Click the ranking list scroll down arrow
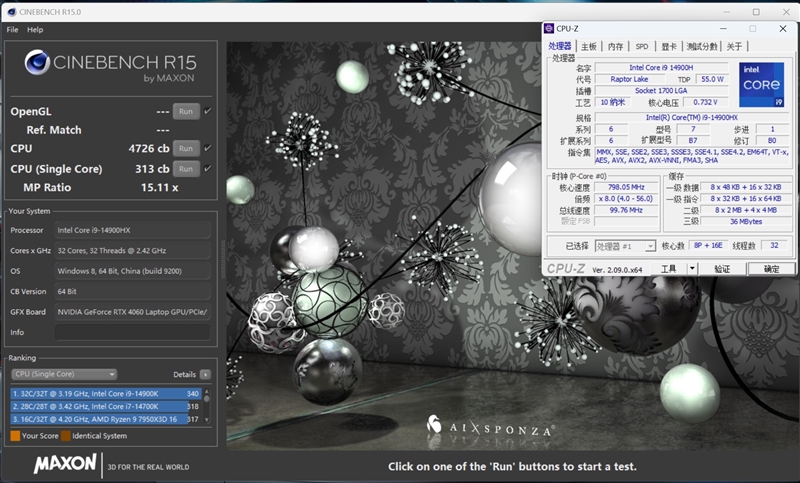800x483 pixels. pyautogui.click(x=209, y=421)
